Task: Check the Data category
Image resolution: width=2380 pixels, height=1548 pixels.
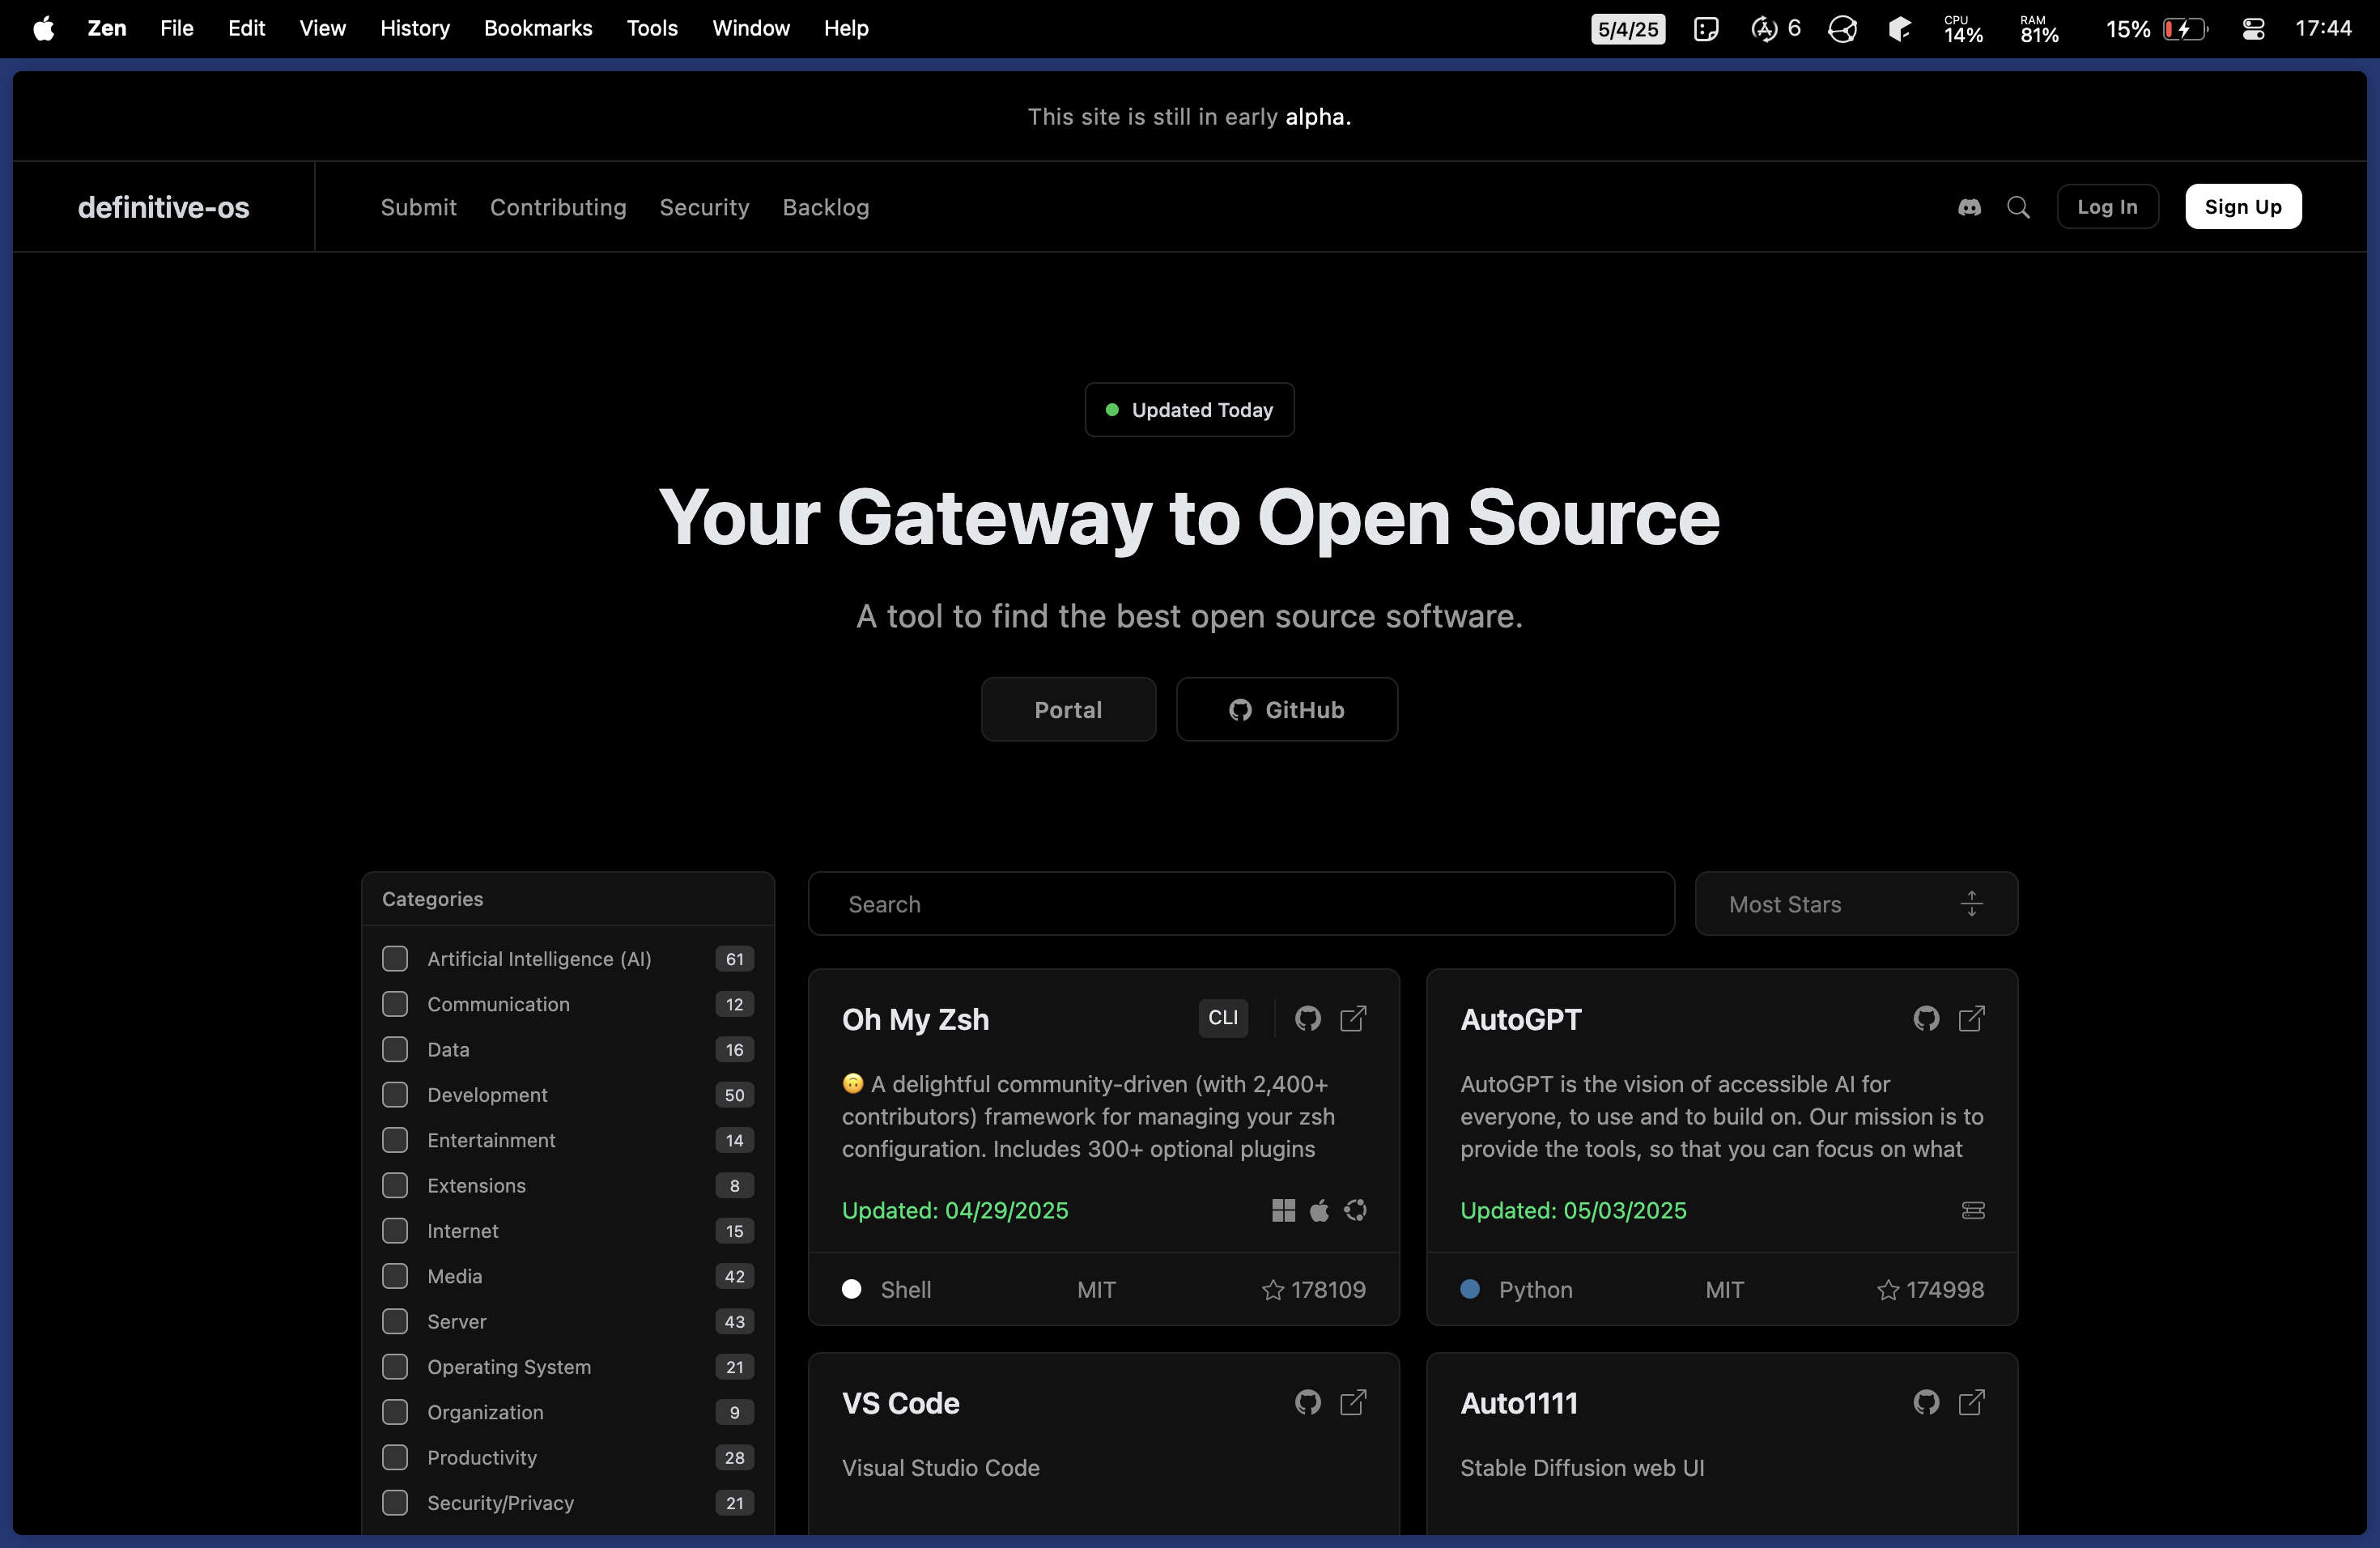Action: 395,1048
